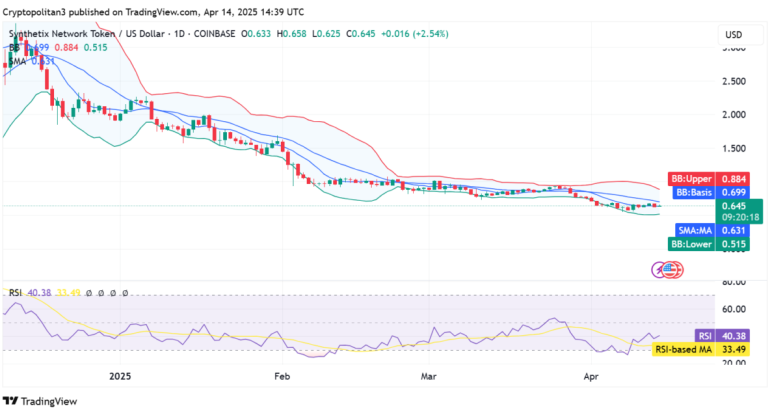The height and width of the screenshot is (415, 770).
Task: Click the RSI indicator legend label
Action: [15, 293]
